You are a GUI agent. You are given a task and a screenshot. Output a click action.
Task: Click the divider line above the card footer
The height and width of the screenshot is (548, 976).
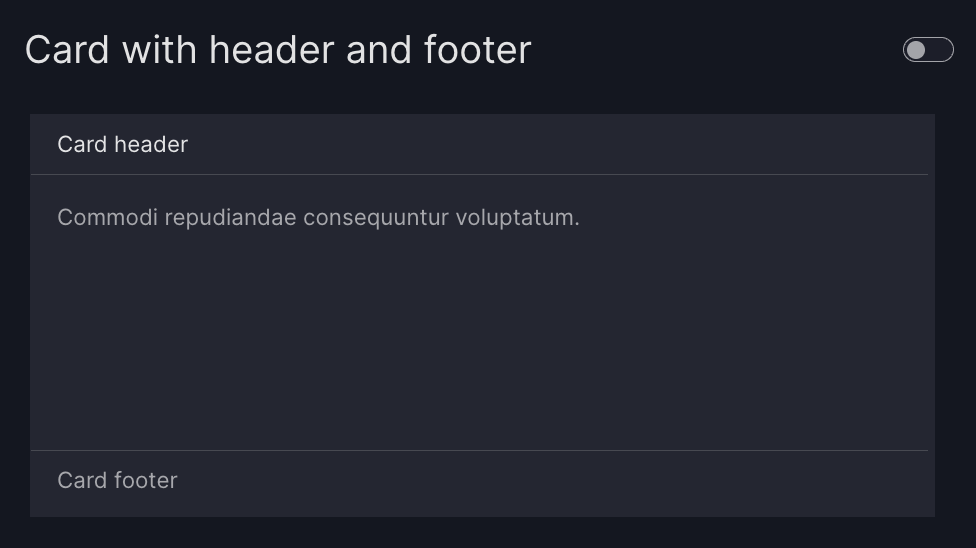[480, 451]
